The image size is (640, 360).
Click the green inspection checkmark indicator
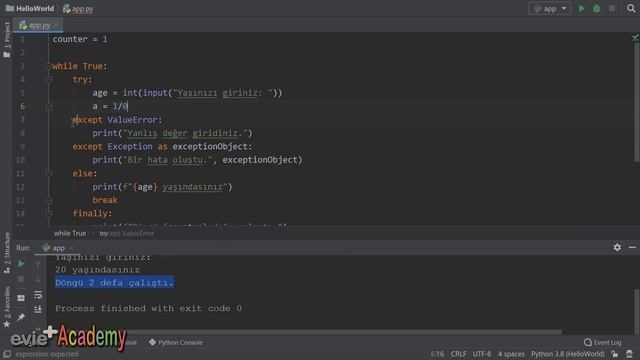635,38
